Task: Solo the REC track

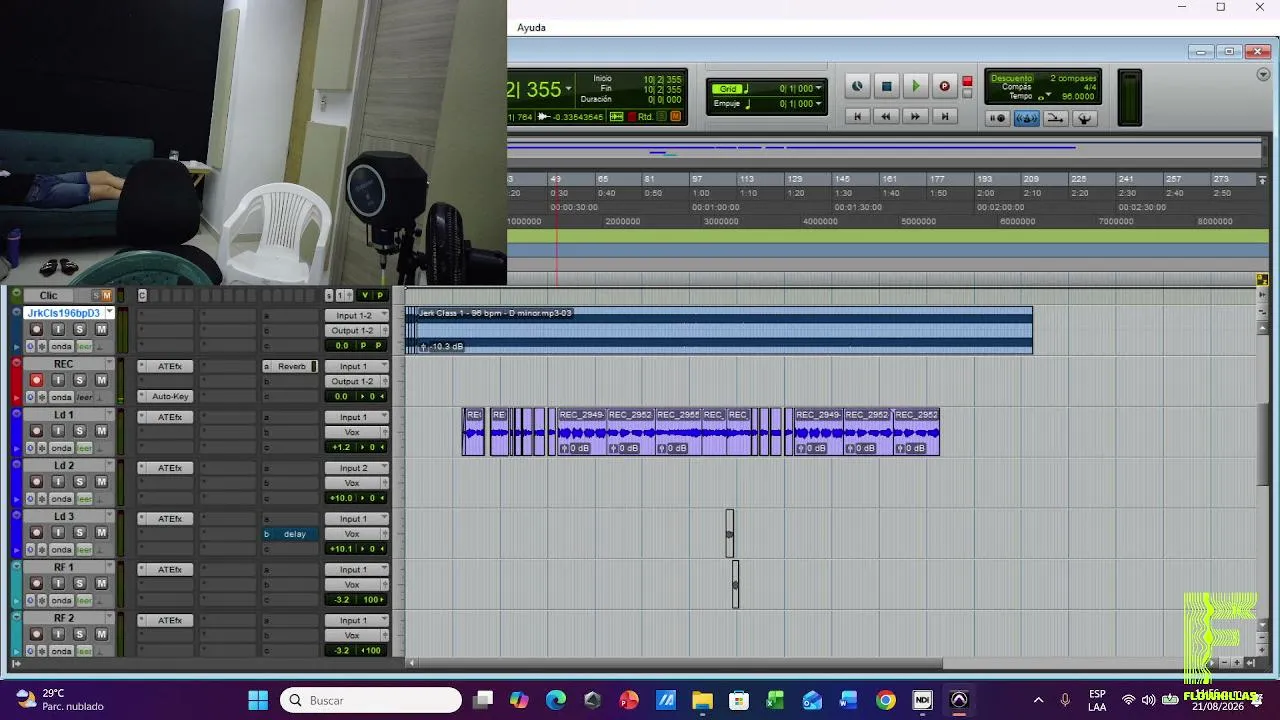Action: (x=79, y=380)
